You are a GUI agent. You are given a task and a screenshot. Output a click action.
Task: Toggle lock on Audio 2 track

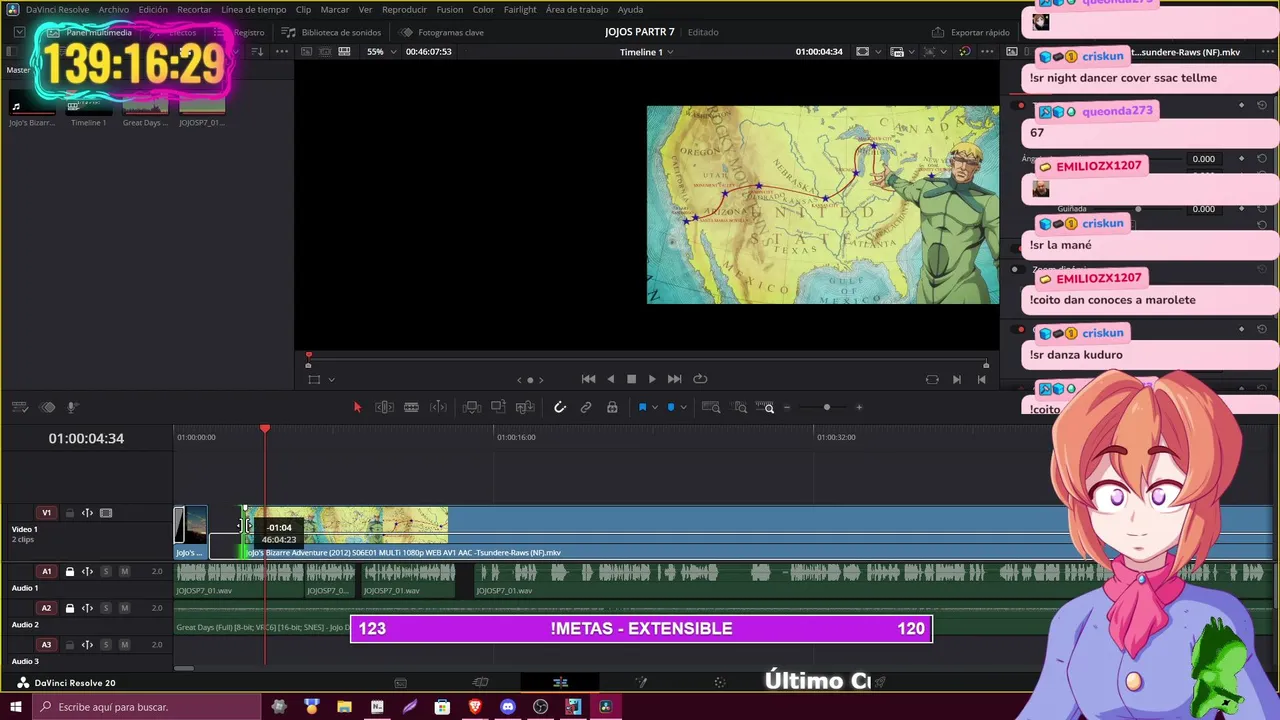pyautogui.click(x=70, y=608)
